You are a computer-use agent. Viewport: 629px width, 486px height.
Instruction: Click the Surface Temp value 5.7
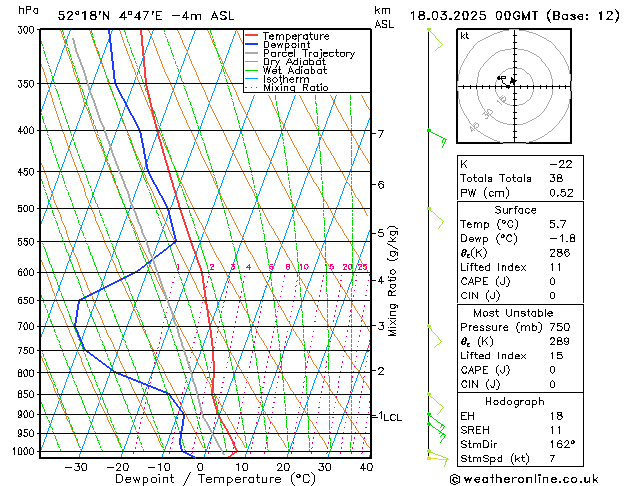[558, 224]
